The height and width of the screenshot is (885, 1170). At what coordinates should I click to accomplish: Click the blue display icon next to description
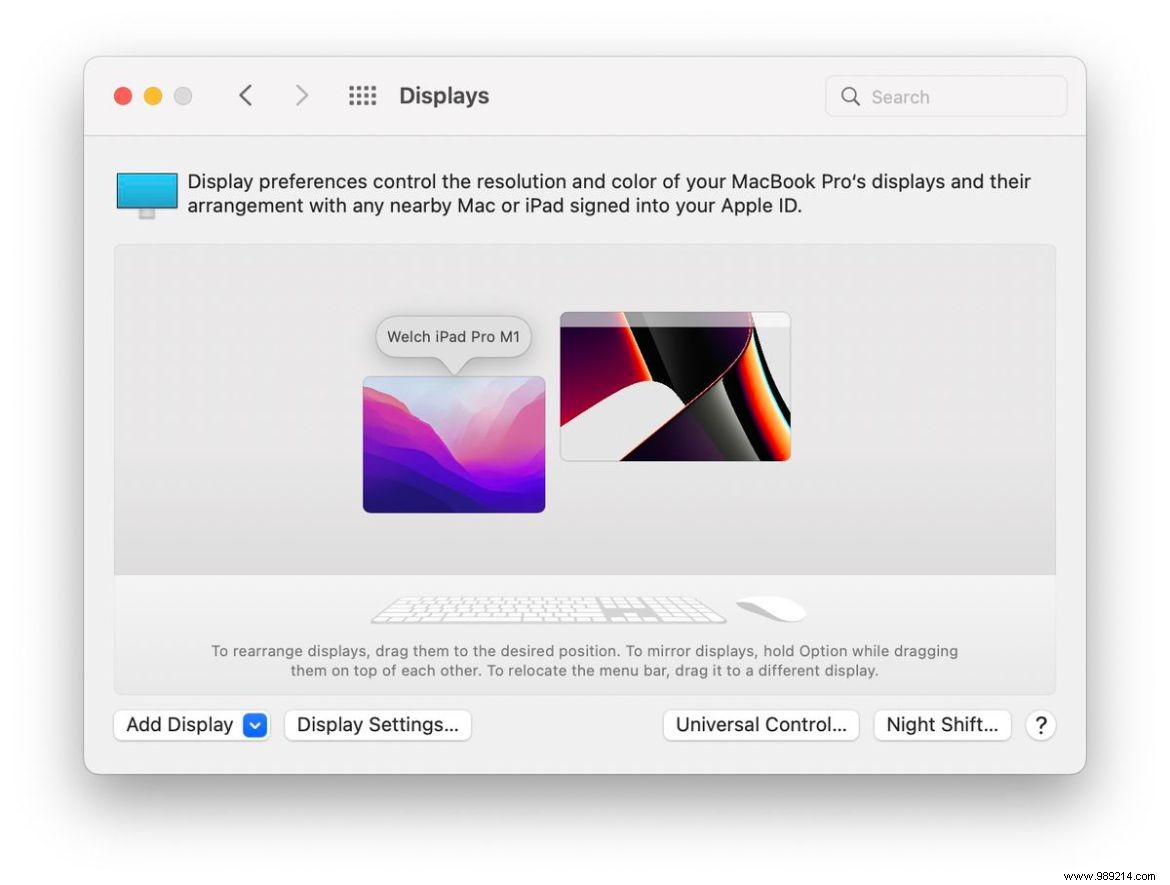pos(146,192)
